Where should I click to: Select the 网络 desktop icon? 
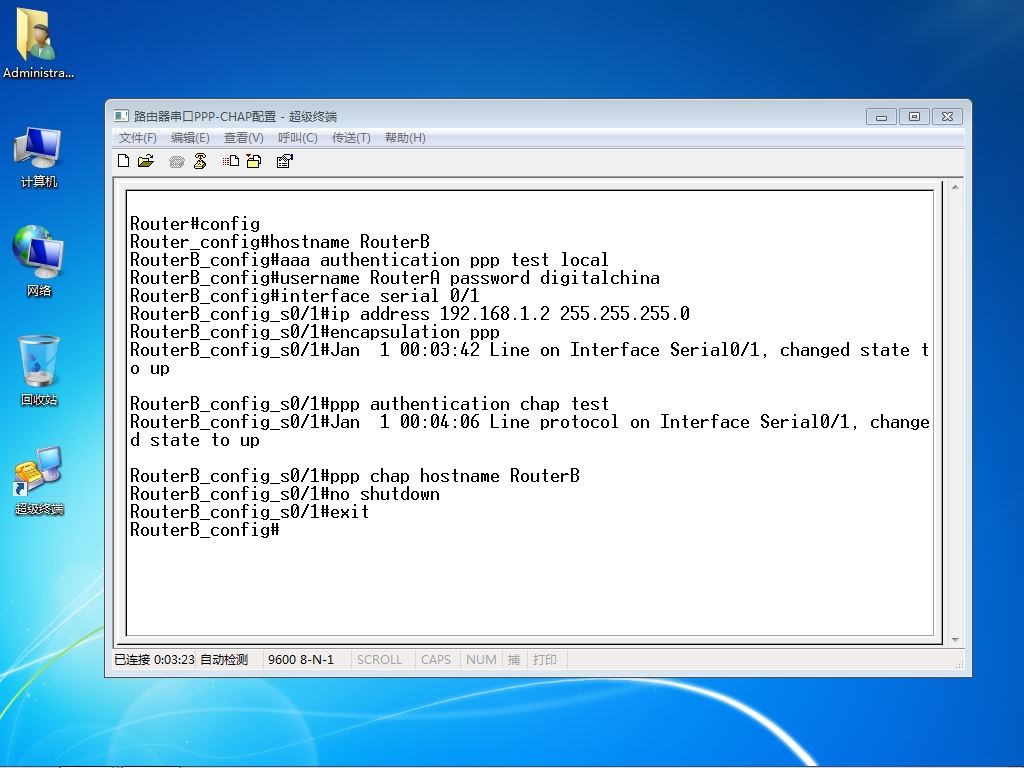tap(39, 261)
